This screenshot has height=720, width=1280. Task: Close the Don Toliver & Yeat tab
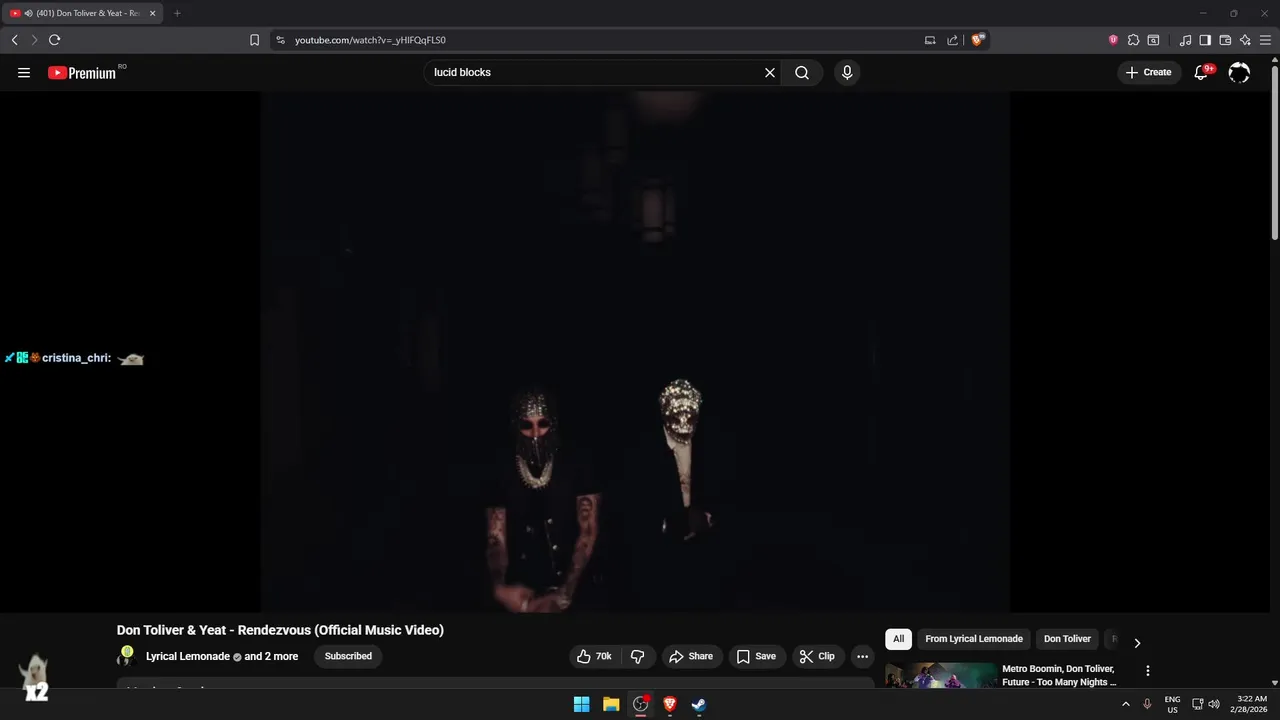[x=152, y=13]
